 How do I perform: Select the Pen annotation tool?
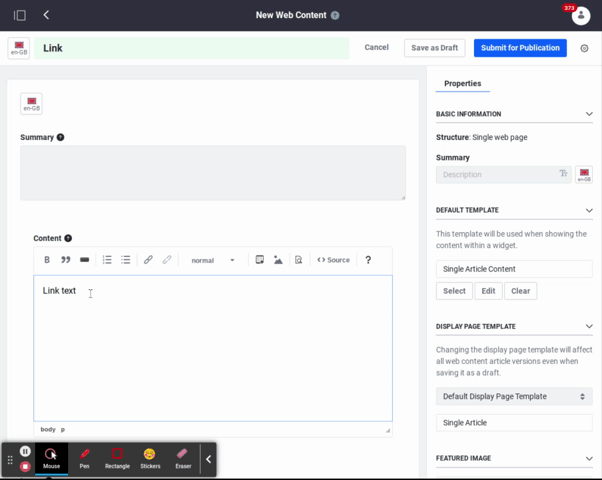point(84,459)
